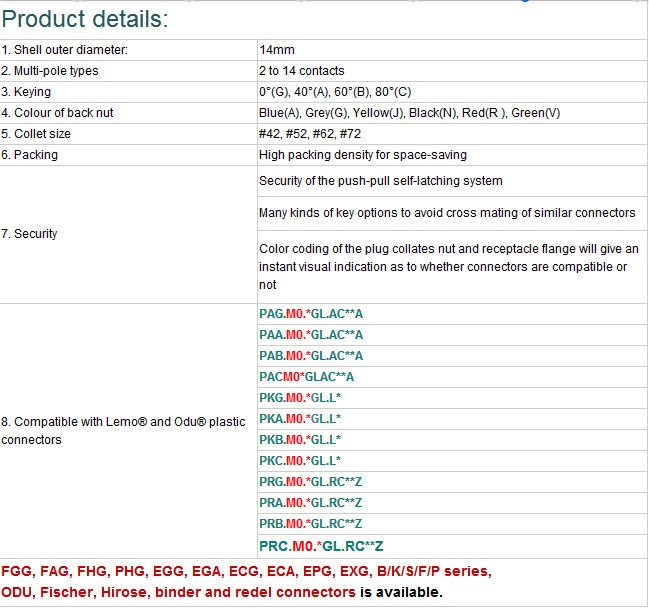Click the 'High packing density for space-saving' text
Screen dimensions: 649x616
click(363, 155)
